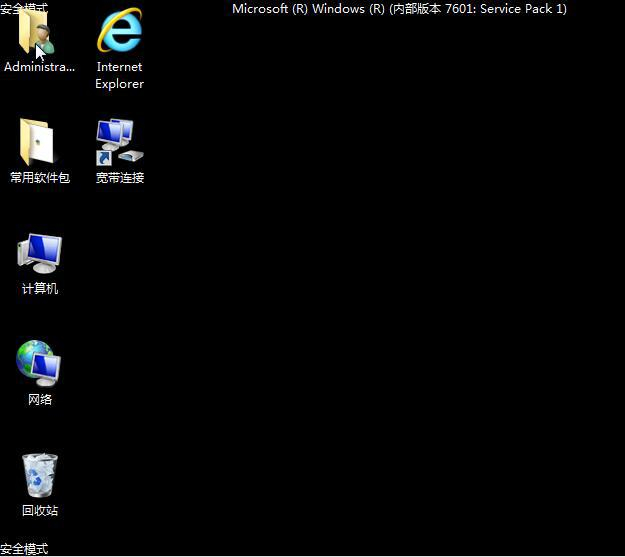Click the 回收站 text label

coord(40,511)
